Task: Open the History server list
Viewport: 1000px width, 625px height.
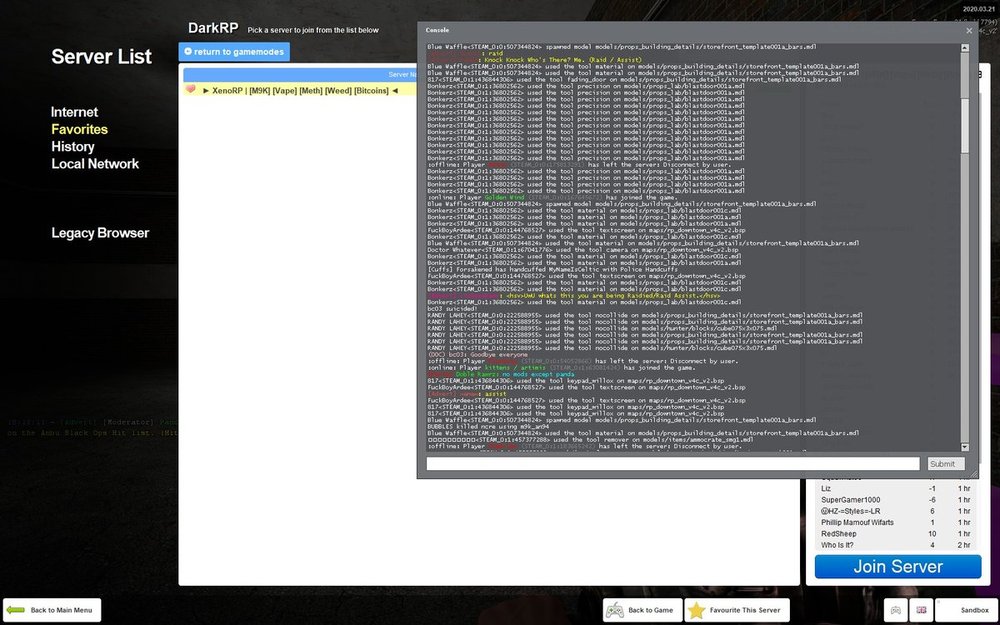Action: 73,147
